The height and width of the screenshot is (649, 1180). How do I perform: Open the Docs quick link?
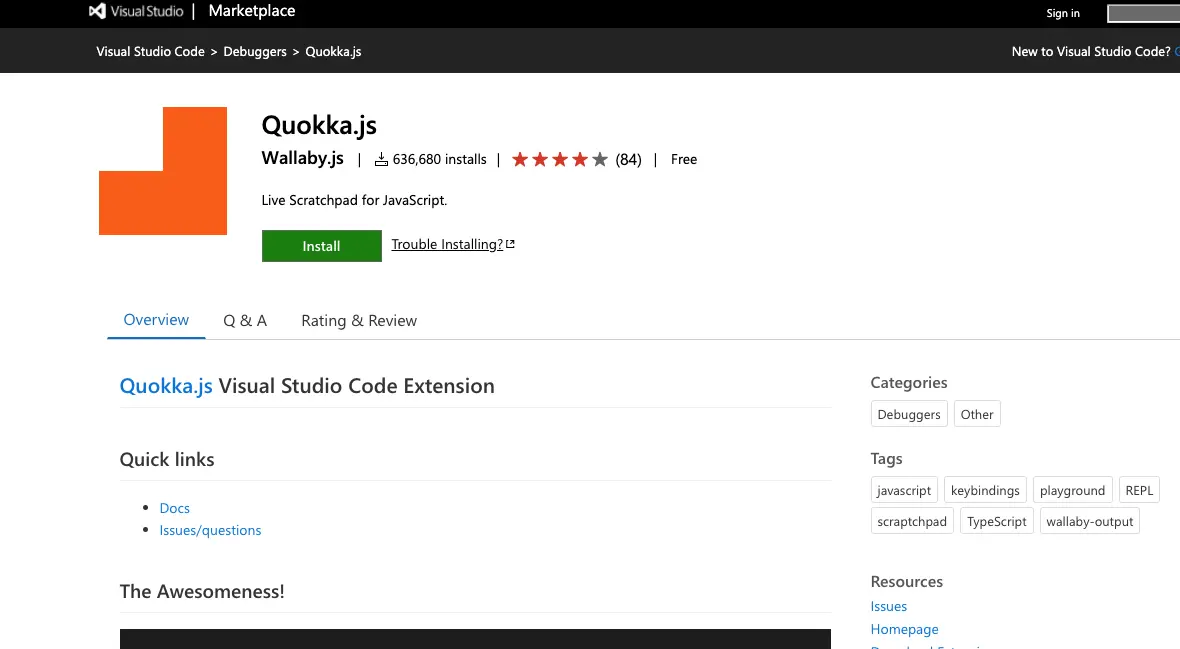175,508
